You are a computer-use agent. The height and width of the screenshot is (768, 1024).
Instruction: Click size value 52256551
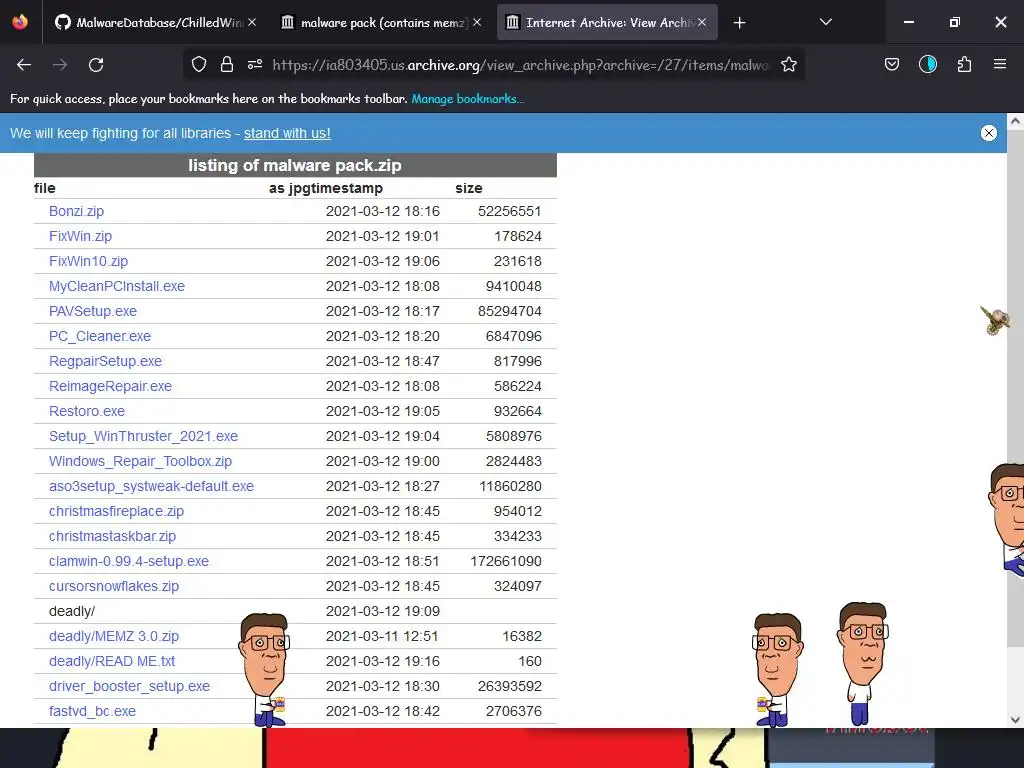(509, 211)
